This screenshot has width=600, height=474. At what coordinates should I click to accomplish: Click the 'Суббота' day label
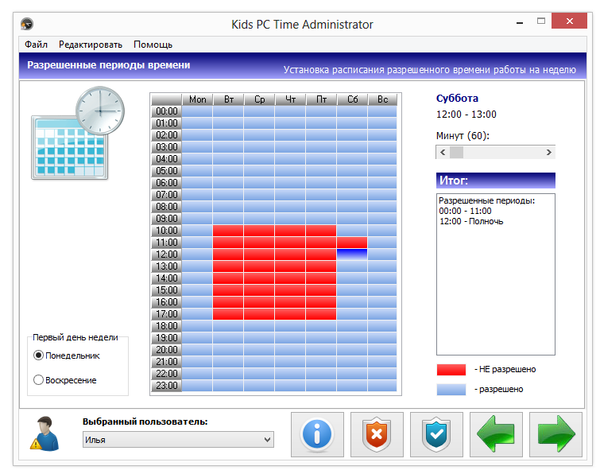click(457, 98)
